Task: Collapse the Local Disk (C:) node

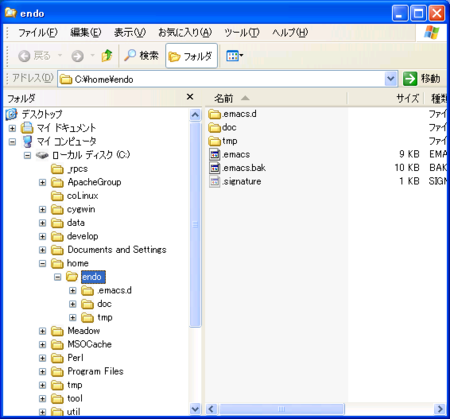Action: pyautogui.click(x=27, y=155)
